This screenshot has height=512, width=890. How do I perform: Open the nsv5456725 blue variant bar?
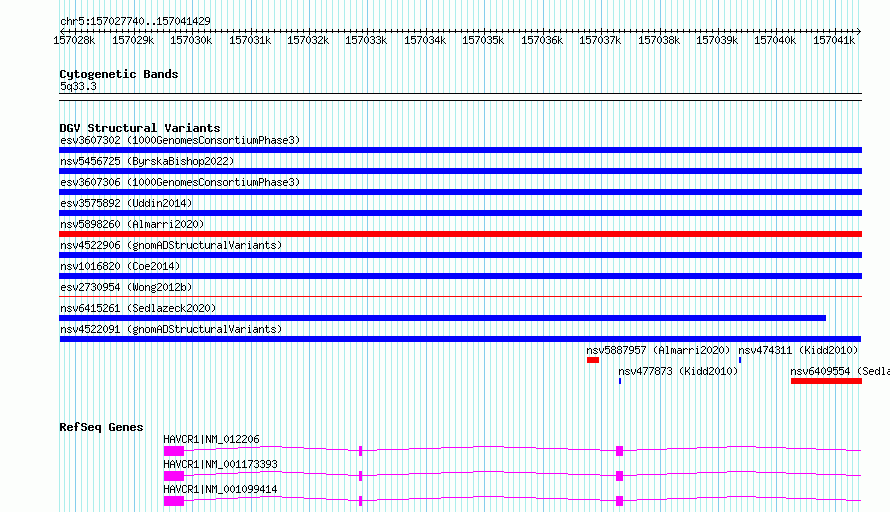[x=460, y=171]
